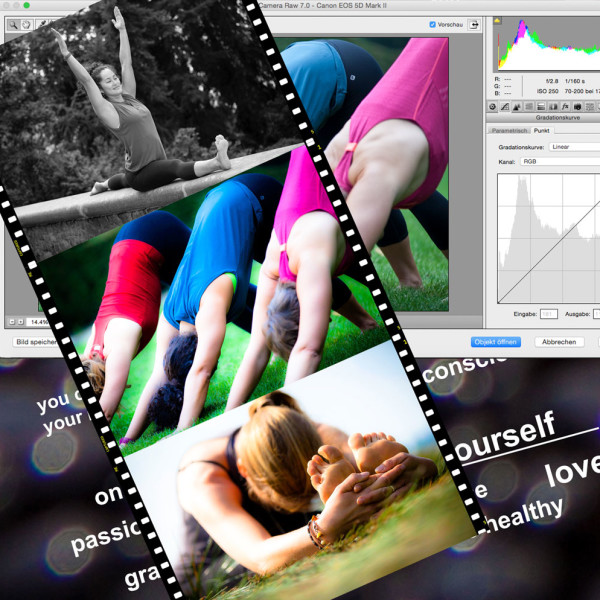This screenshot has width=600, height=600.
Task: Select the Zoom tool in Camera Raw
Action: pos(13,25)
